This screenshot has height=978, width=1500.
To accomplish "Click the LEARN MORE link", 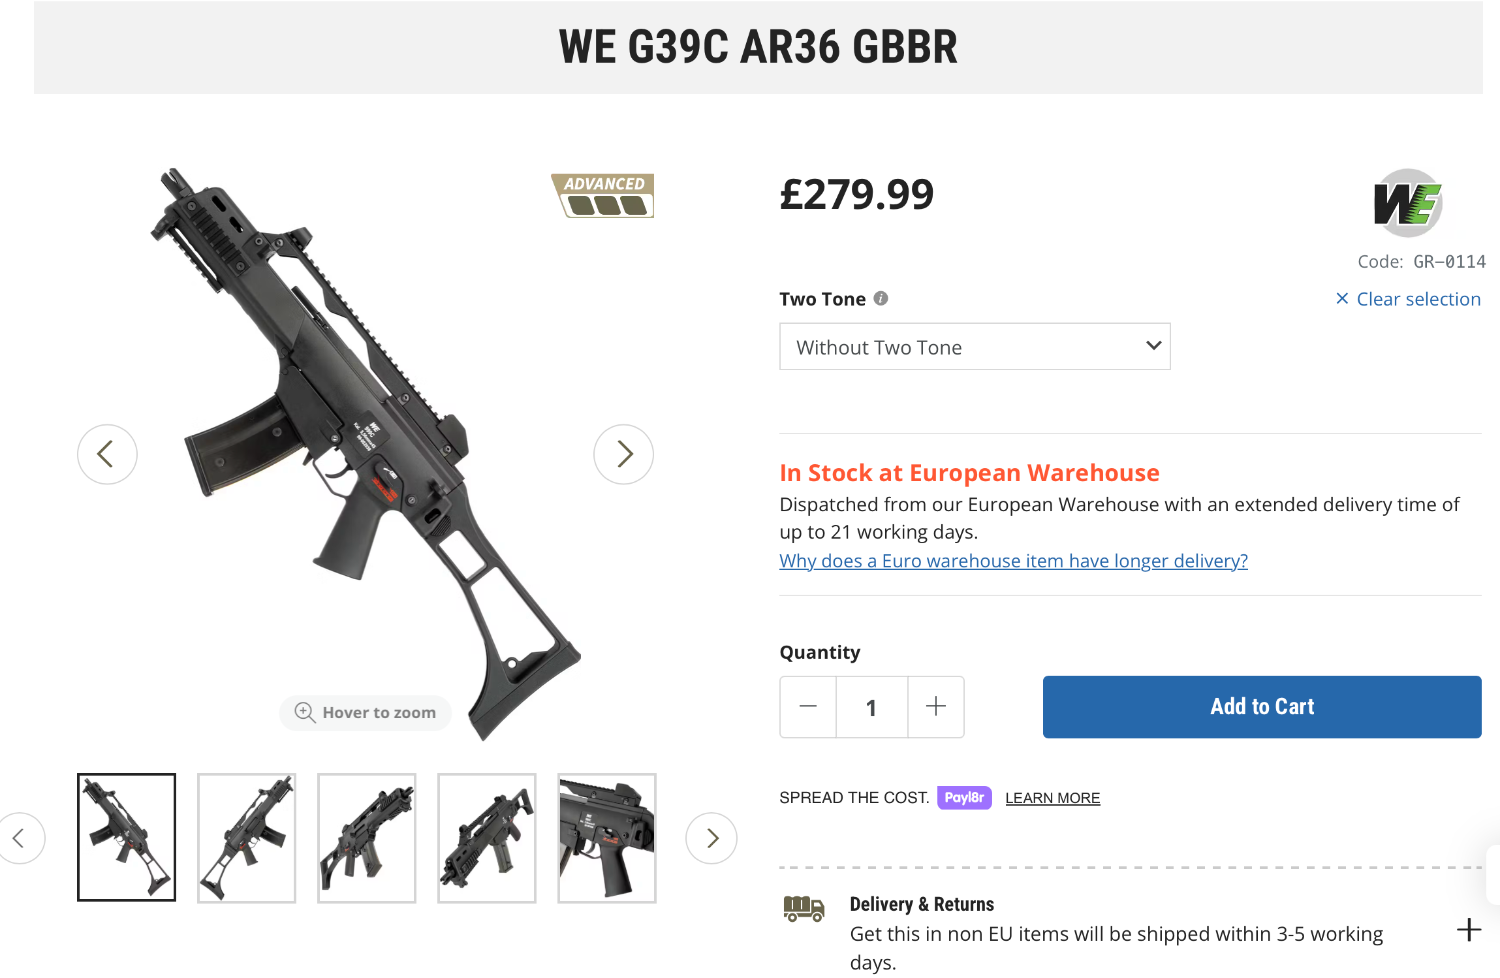I will [1052, 798].
